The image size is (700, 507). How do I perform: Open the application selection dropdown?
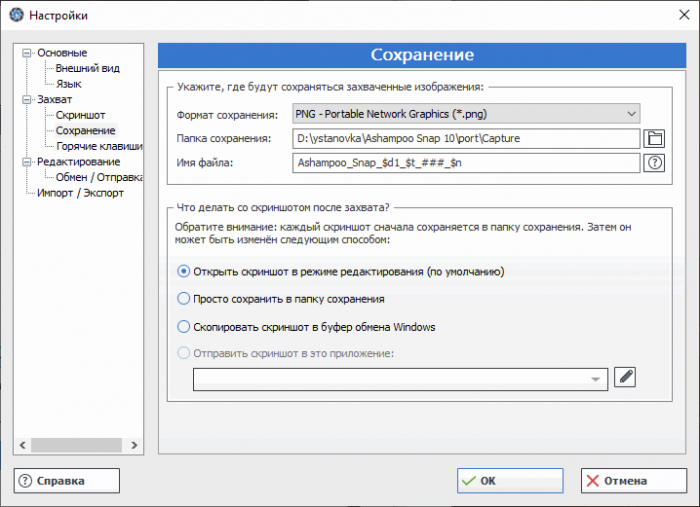point(400,378)
